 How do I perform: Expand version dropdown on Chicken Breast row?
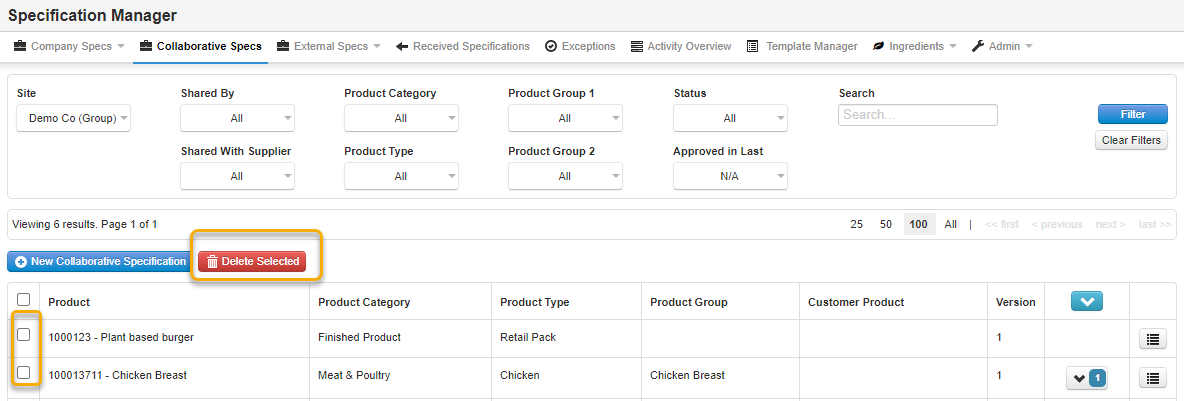1085,378
